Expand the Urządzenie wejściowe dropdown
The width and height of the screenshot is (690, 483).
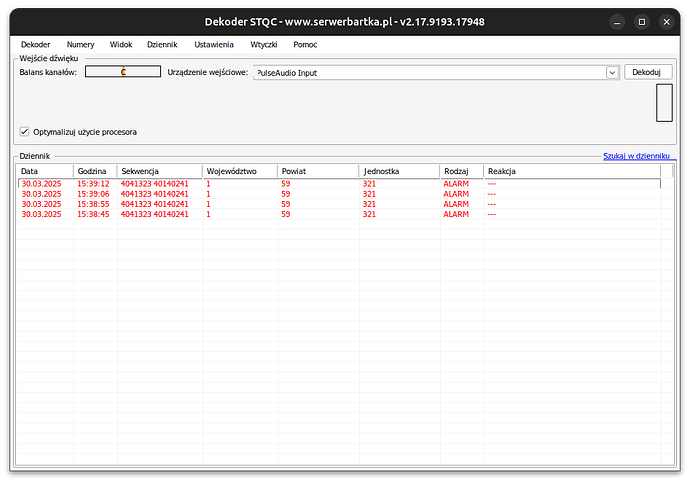610,72
